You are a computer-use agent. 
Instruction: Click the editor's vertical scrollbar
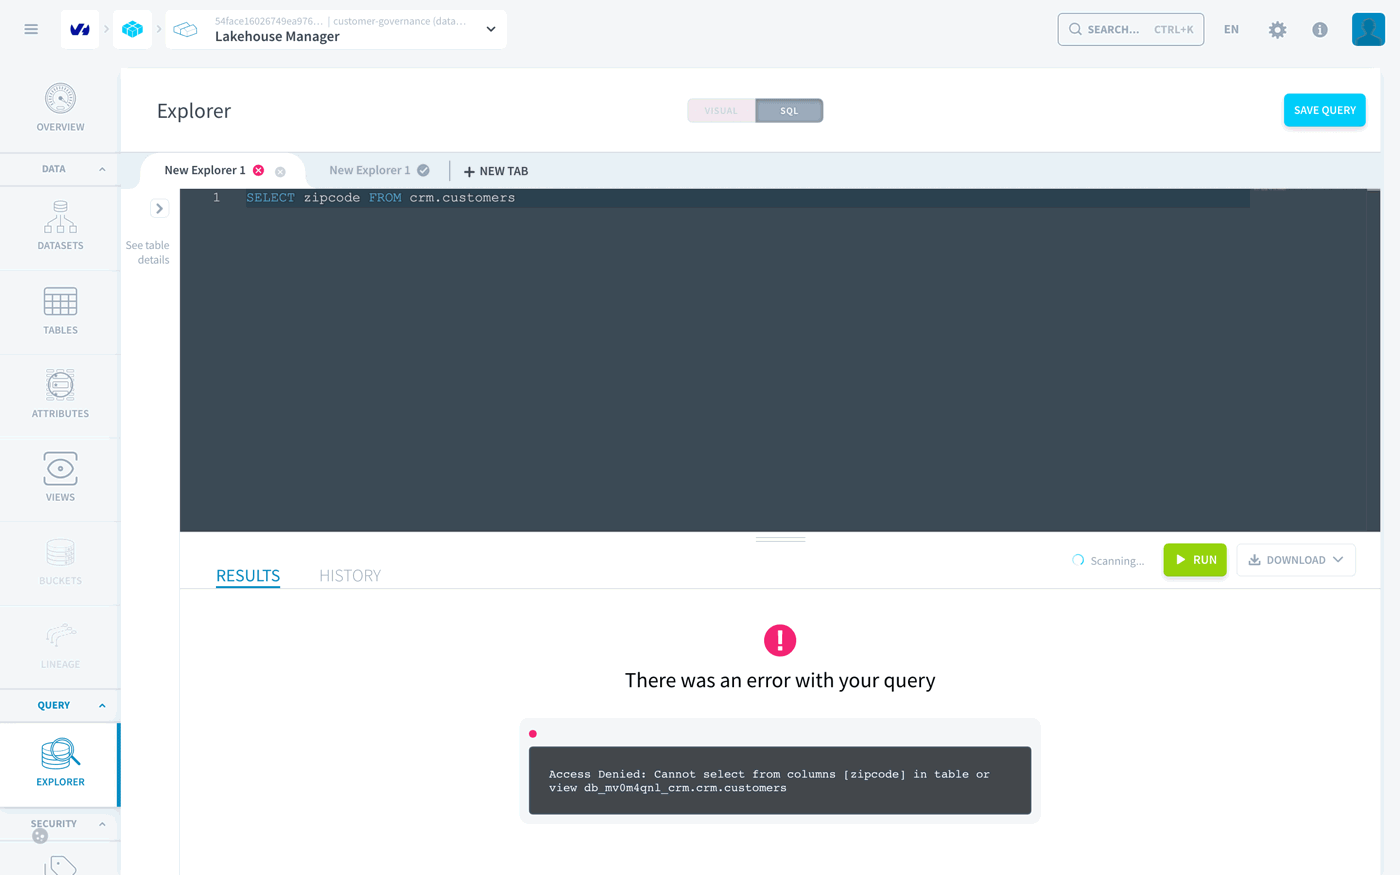[1373, 360]
